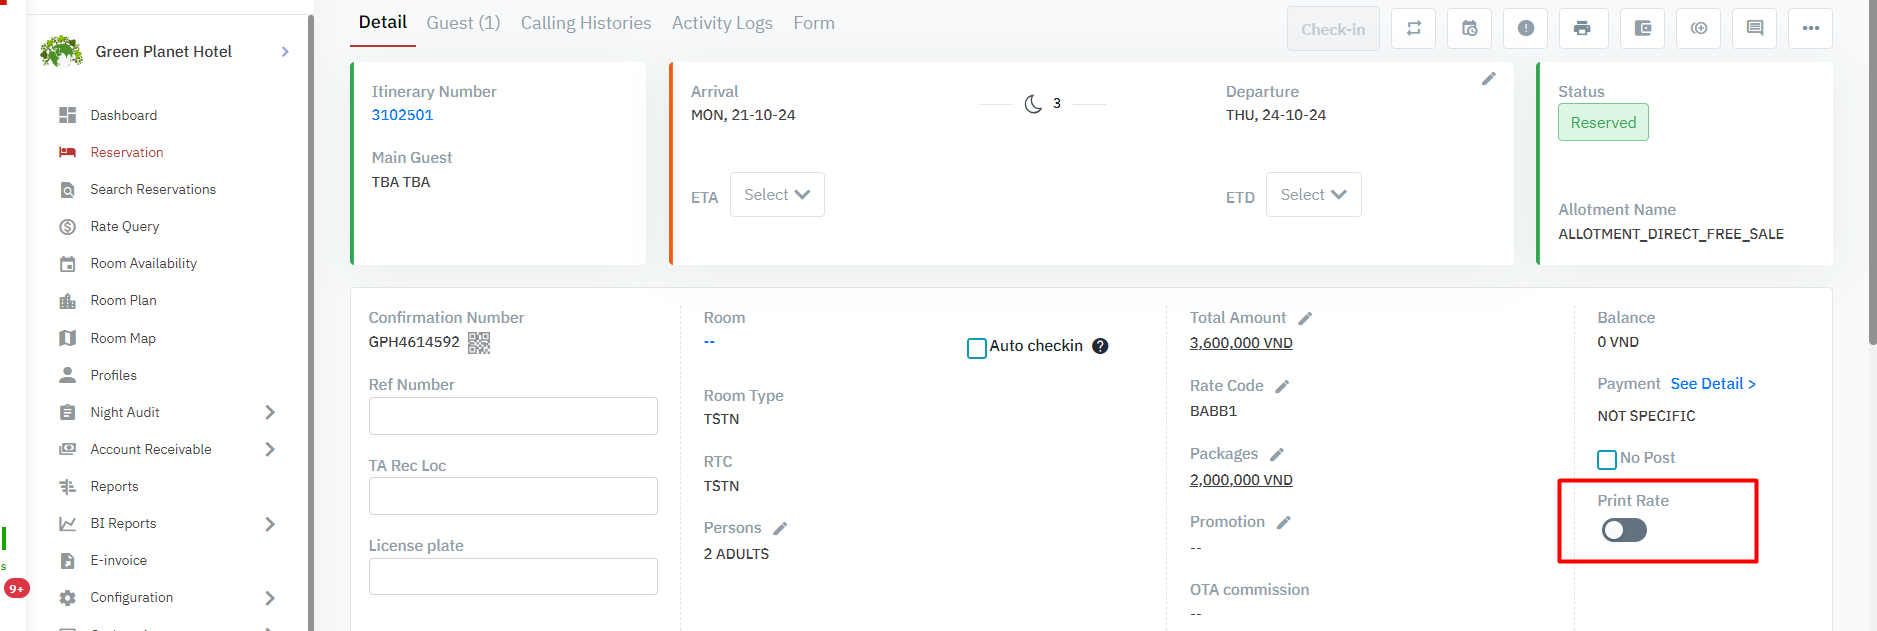1877x631 pixels.
Task: Open itinerary number 3102501 link
Action: [402, 115]
